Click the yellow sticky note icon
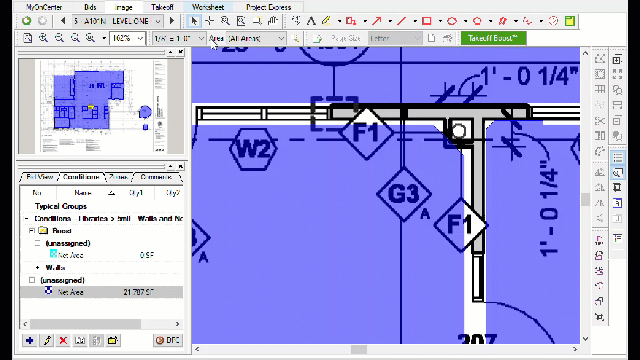Screen dimensions: 640x360 (570, 21)
